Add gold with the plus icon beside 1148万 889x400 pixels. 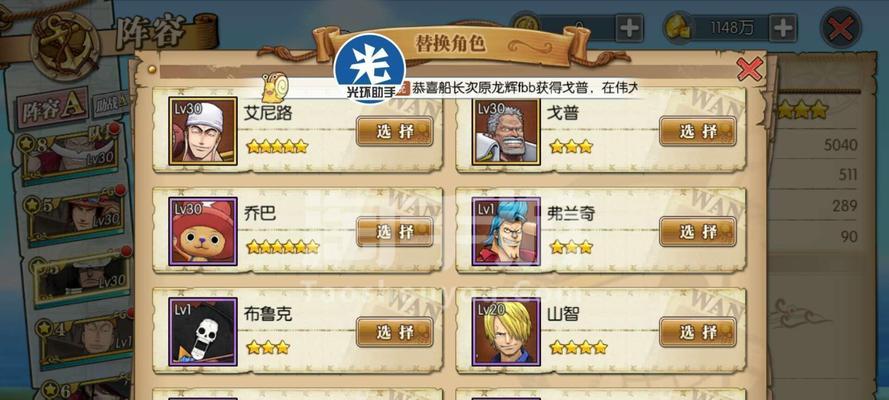point(784,28)
